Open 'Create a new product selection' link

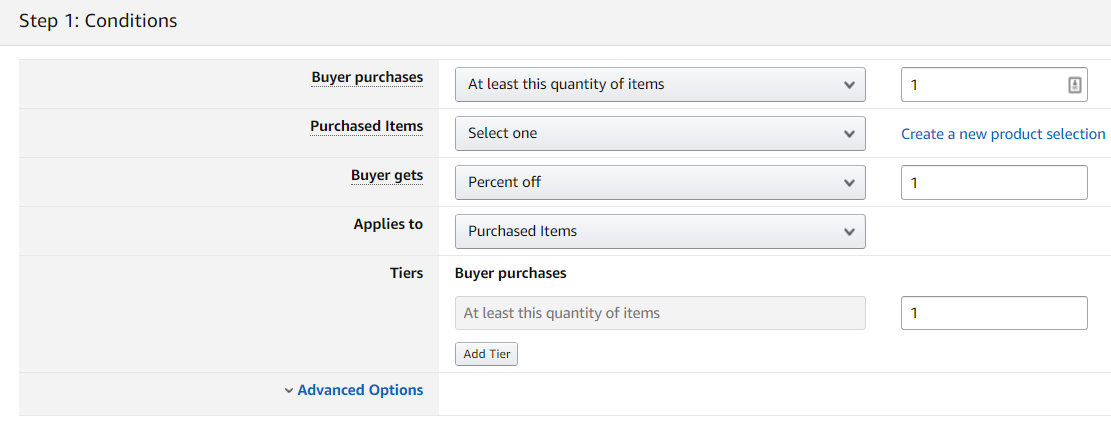(x=1003, y=134)
